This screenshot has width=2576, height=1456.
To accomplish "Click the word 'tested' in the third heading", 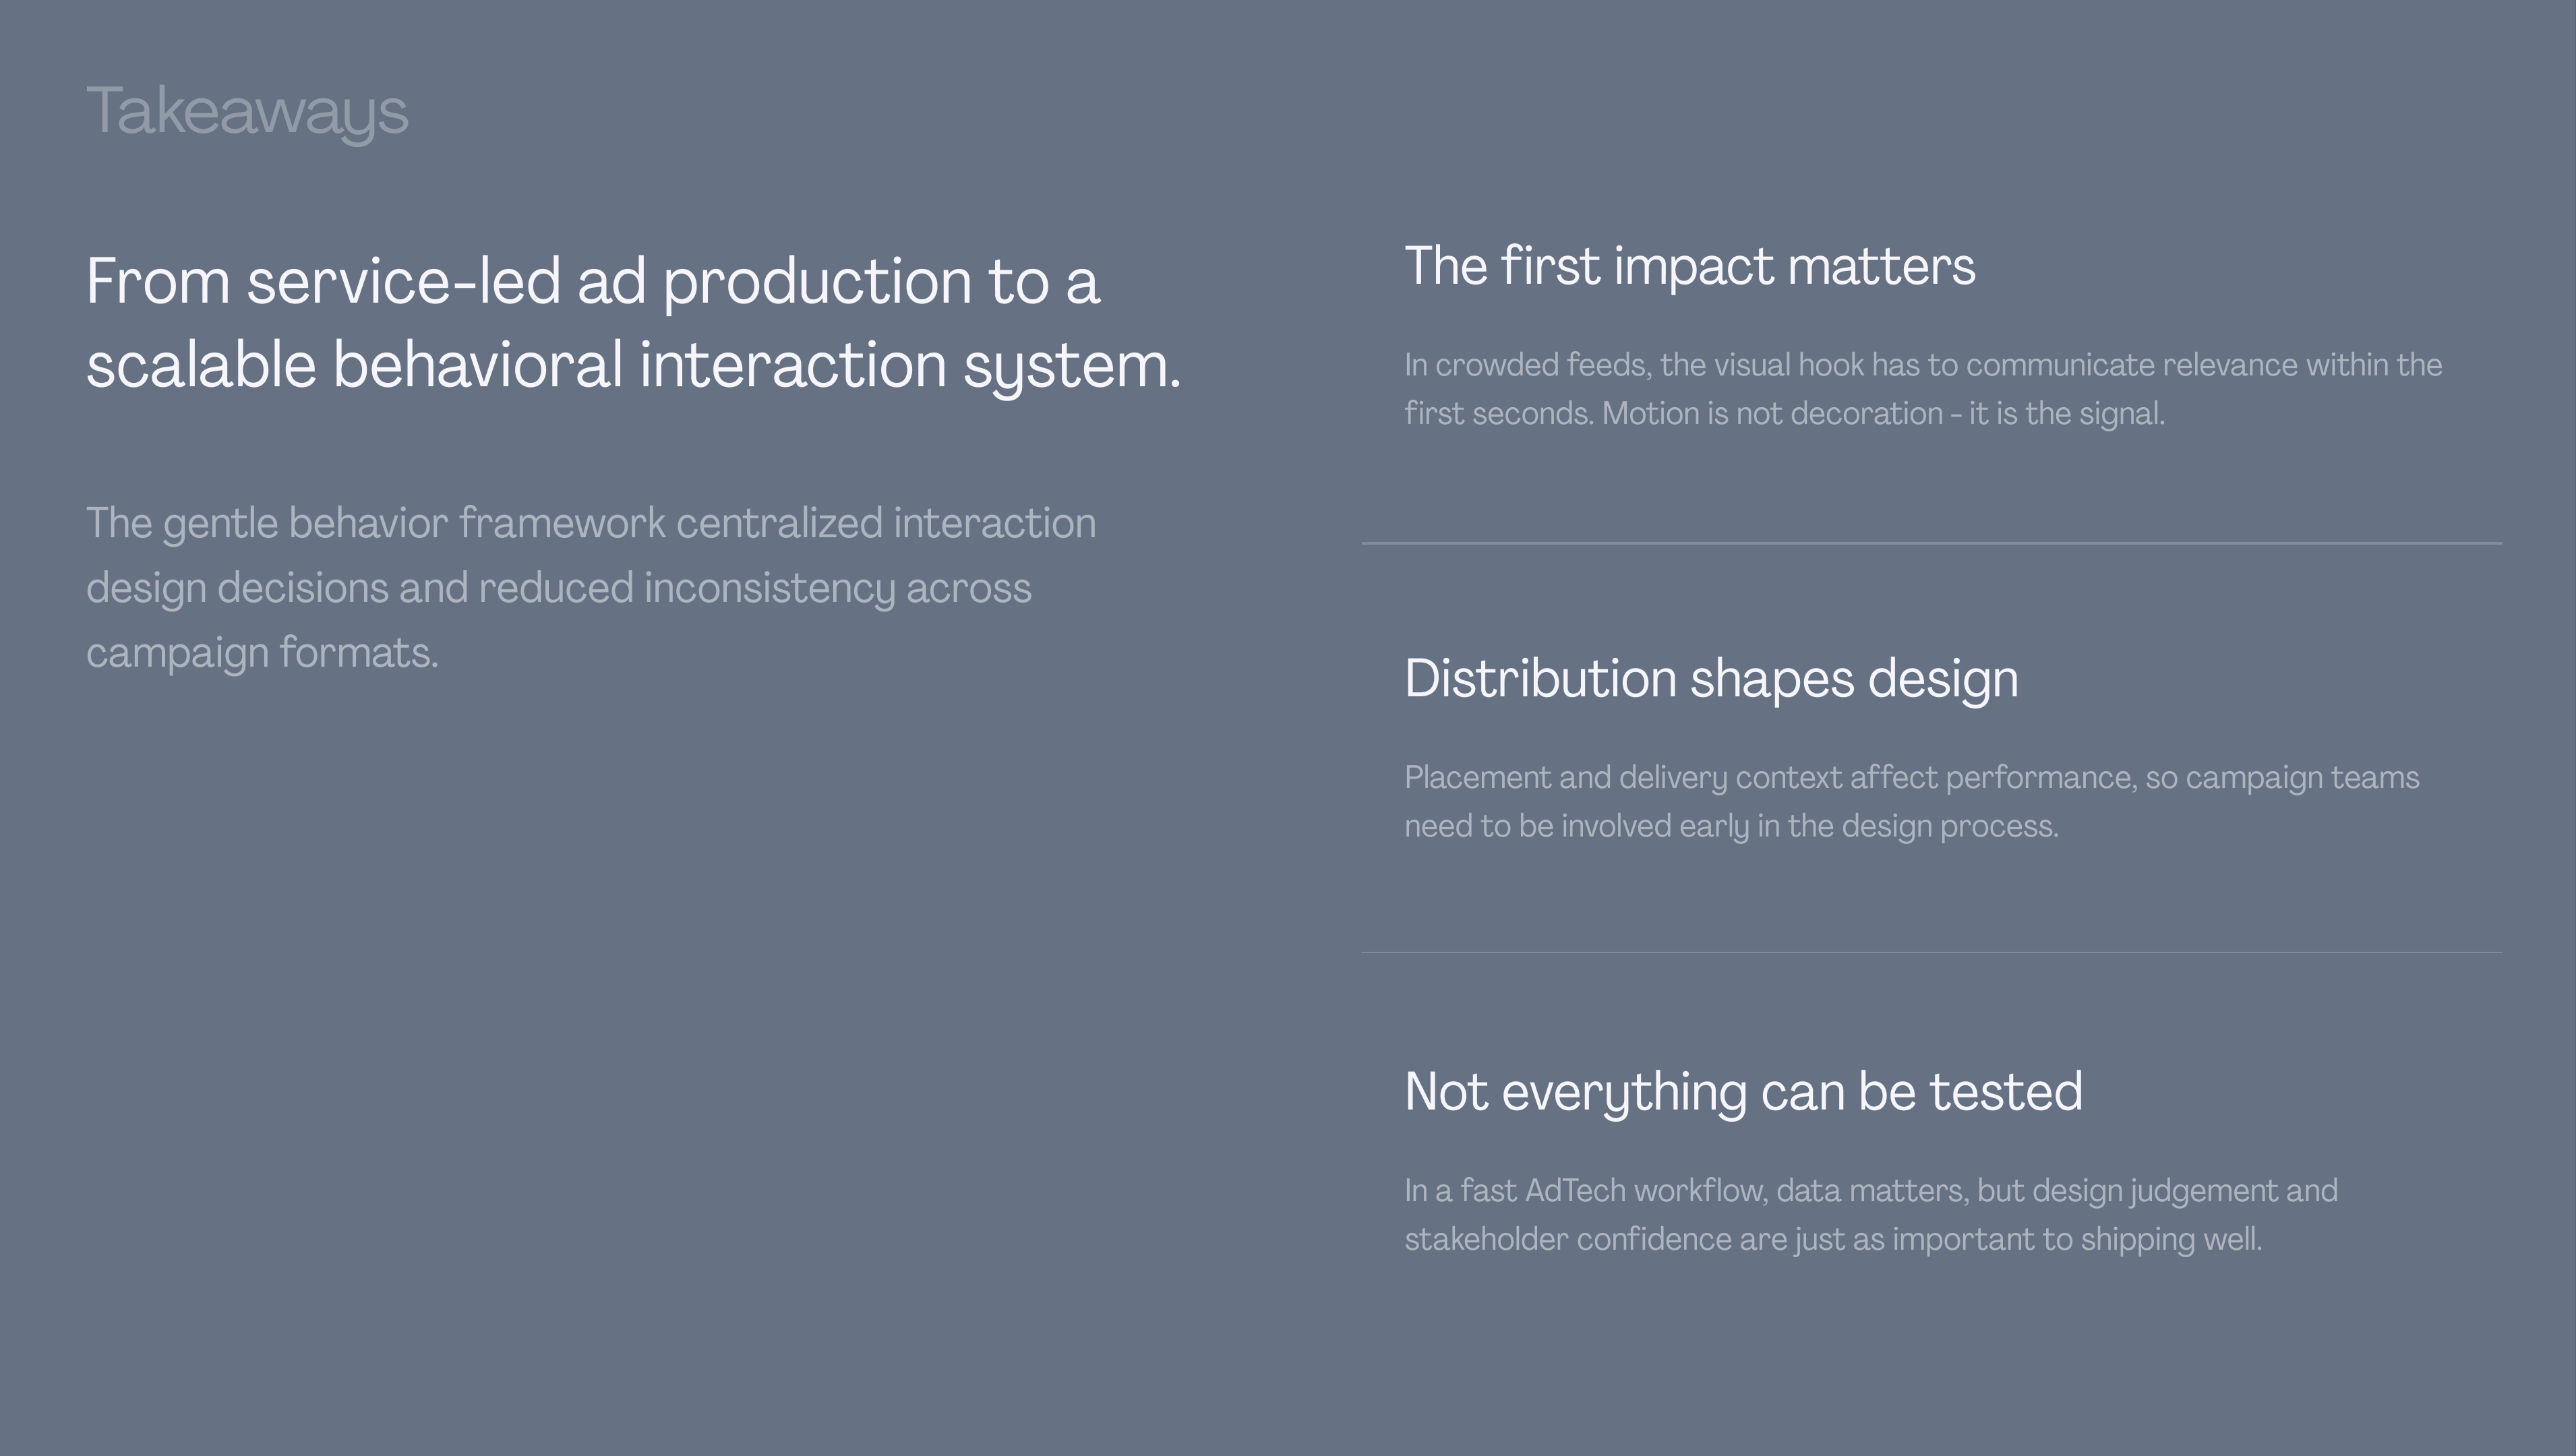I will tap(2006, 1091).
